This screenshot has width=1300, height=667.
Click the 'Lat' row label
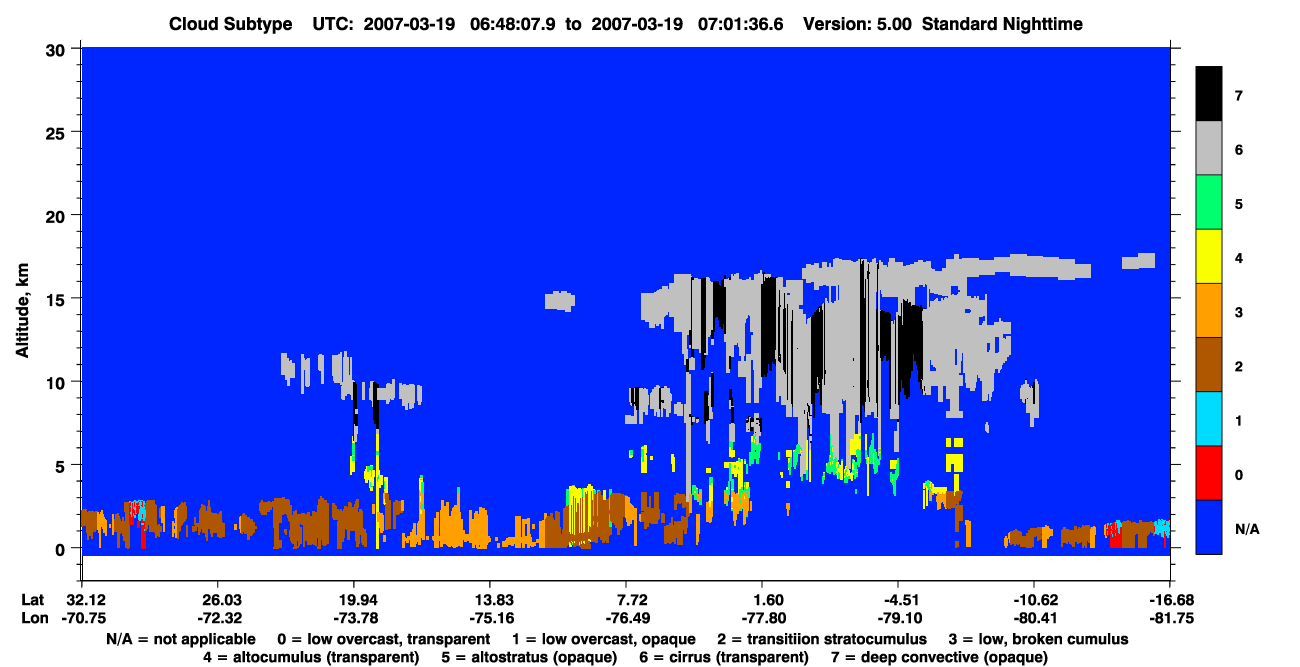coord(33,600)
